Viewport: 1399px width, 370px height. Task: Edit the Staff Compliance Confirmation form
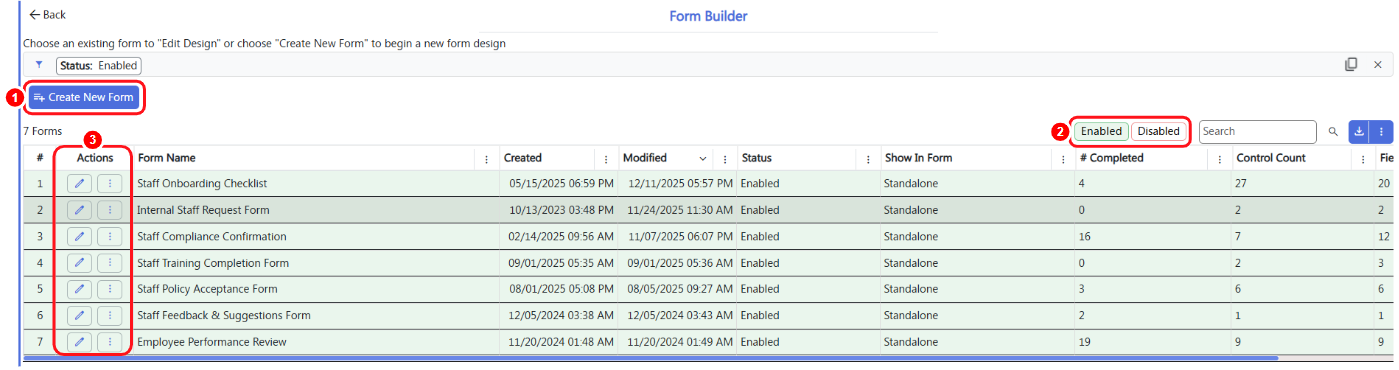[x=80, y=237]
